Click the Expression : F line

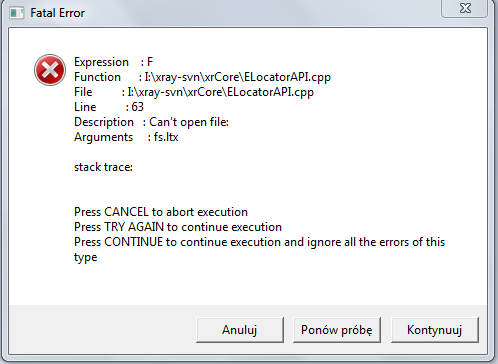pyautogui.click(x=113, y=62)
